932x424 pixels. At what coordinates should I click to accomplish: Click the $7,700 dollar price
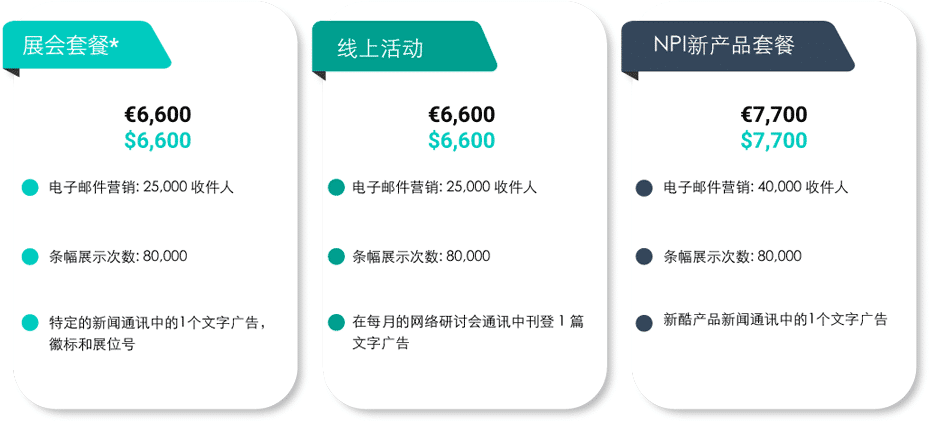pos(773,141)
